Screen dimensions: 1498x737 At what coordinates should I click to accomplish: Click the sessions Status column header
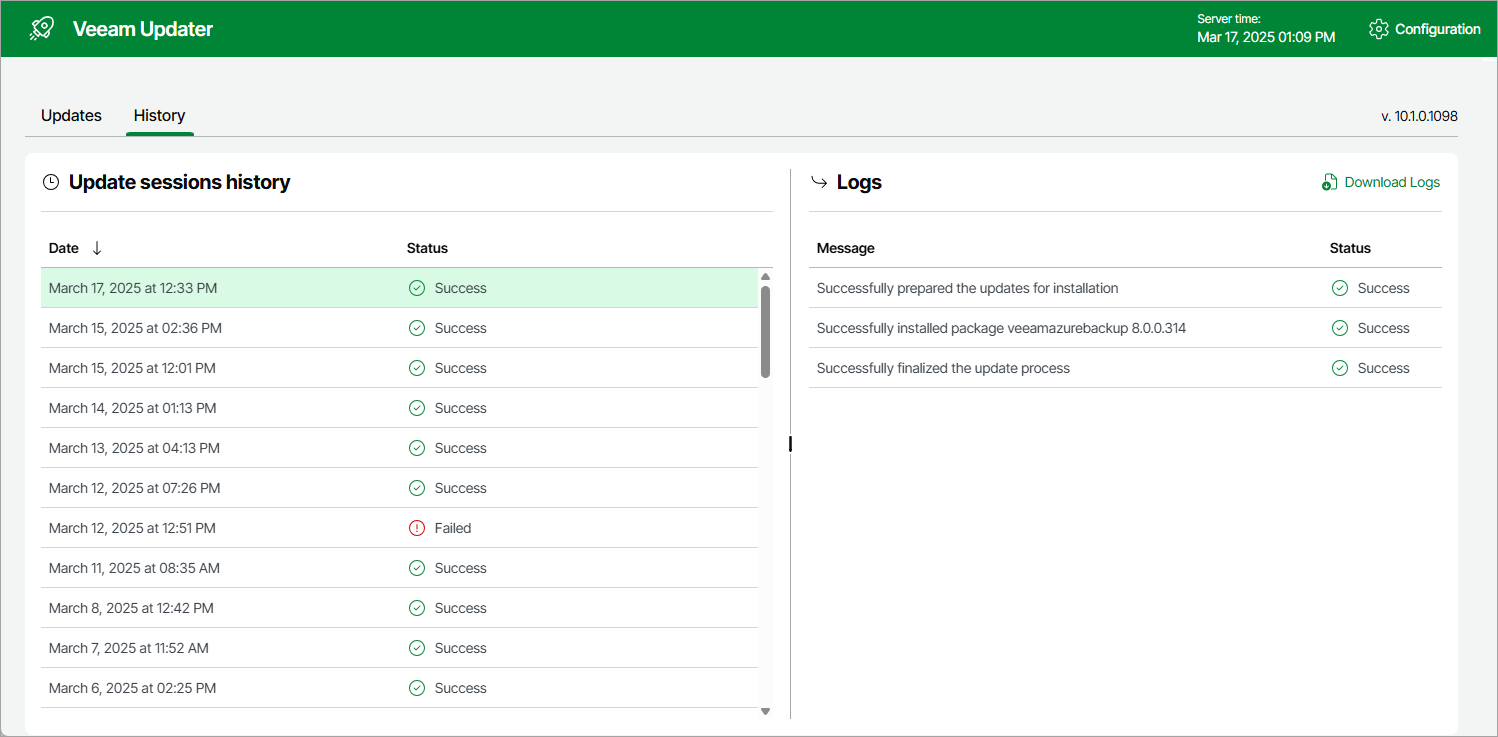[427, 248]
